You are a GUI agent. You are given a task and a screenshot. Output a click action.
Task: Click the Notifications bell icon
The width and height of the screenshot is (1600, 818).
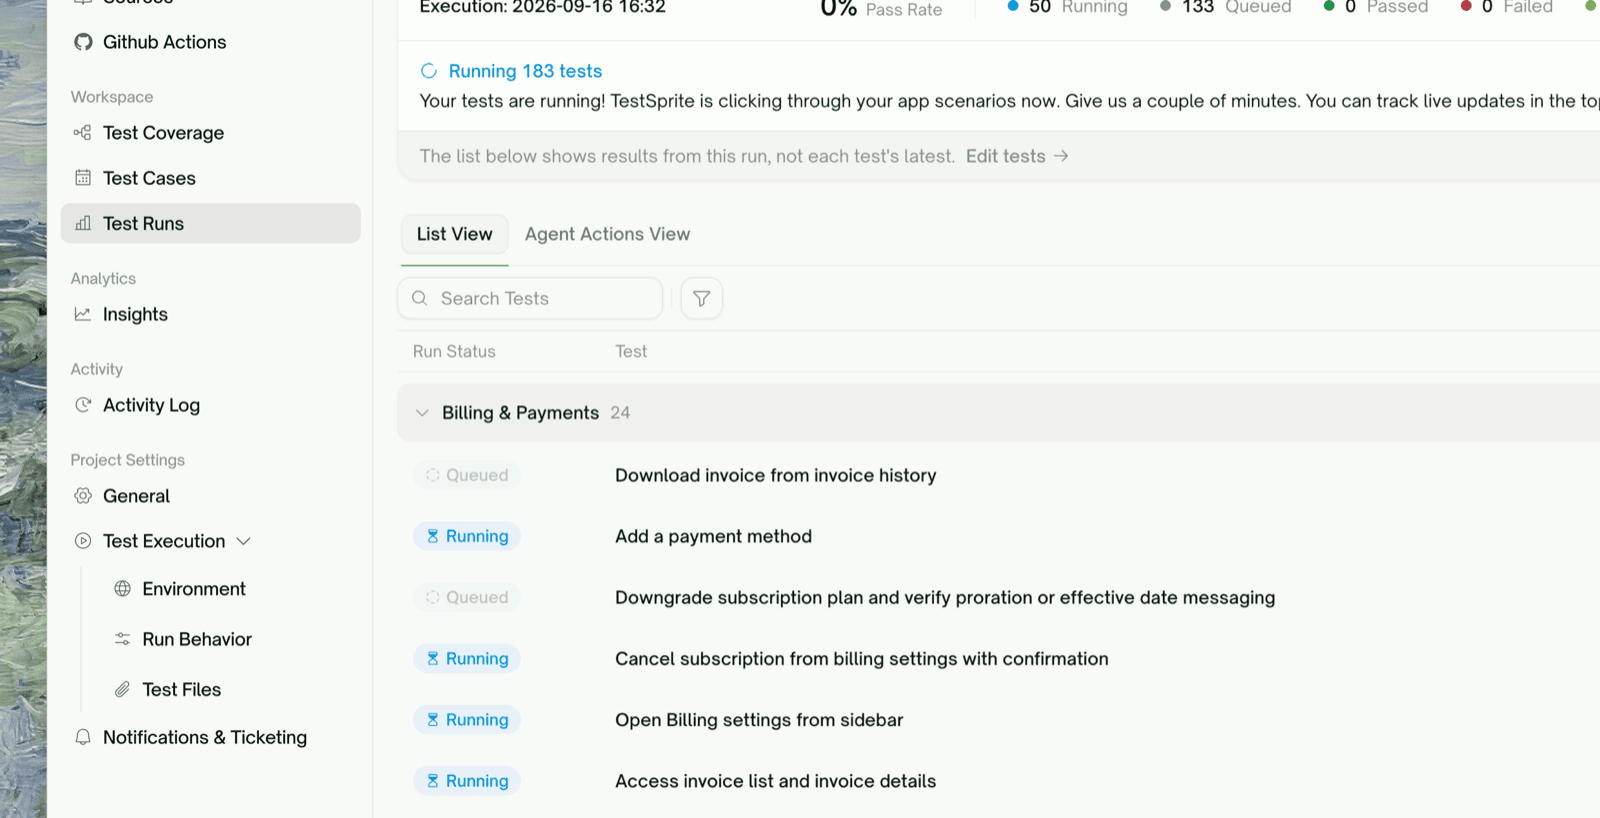[x=83, y=737]
